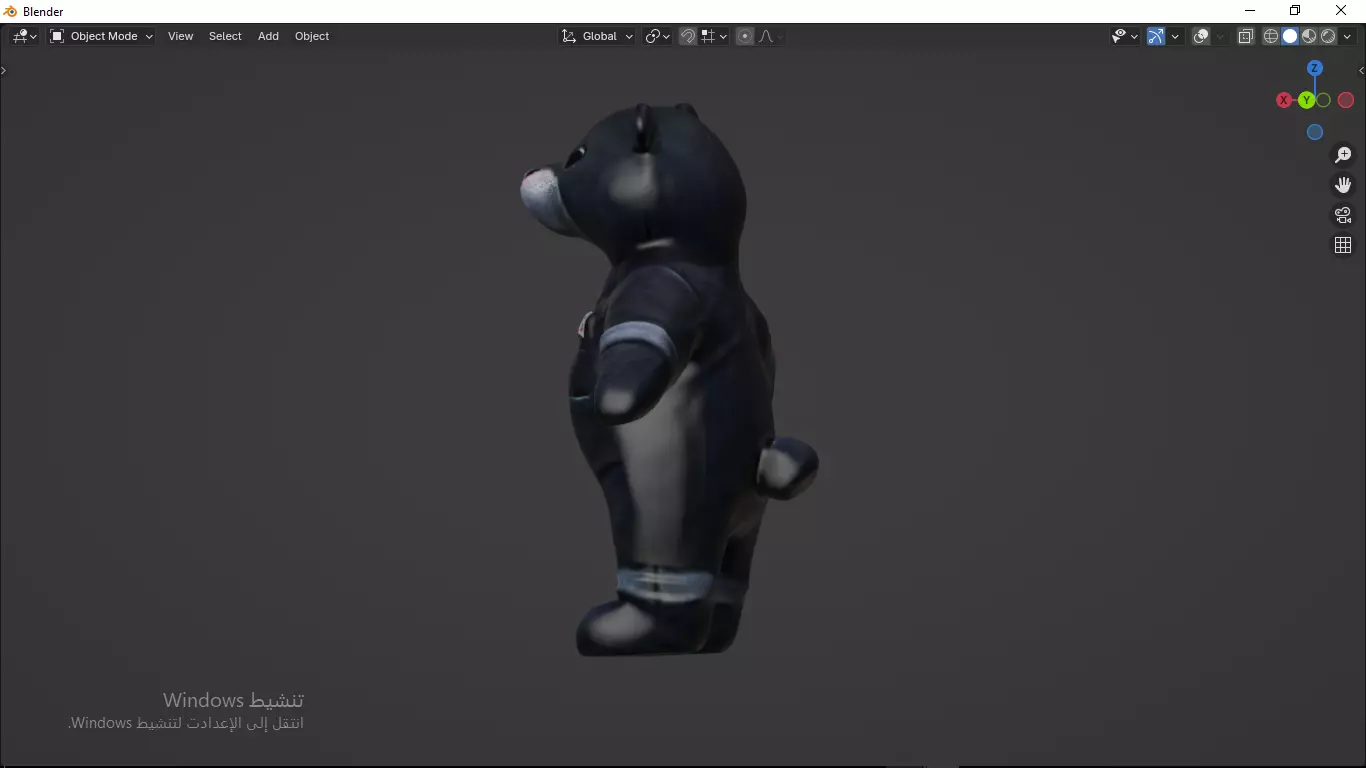Click the pan hand viewport icon

[1343, 185]
